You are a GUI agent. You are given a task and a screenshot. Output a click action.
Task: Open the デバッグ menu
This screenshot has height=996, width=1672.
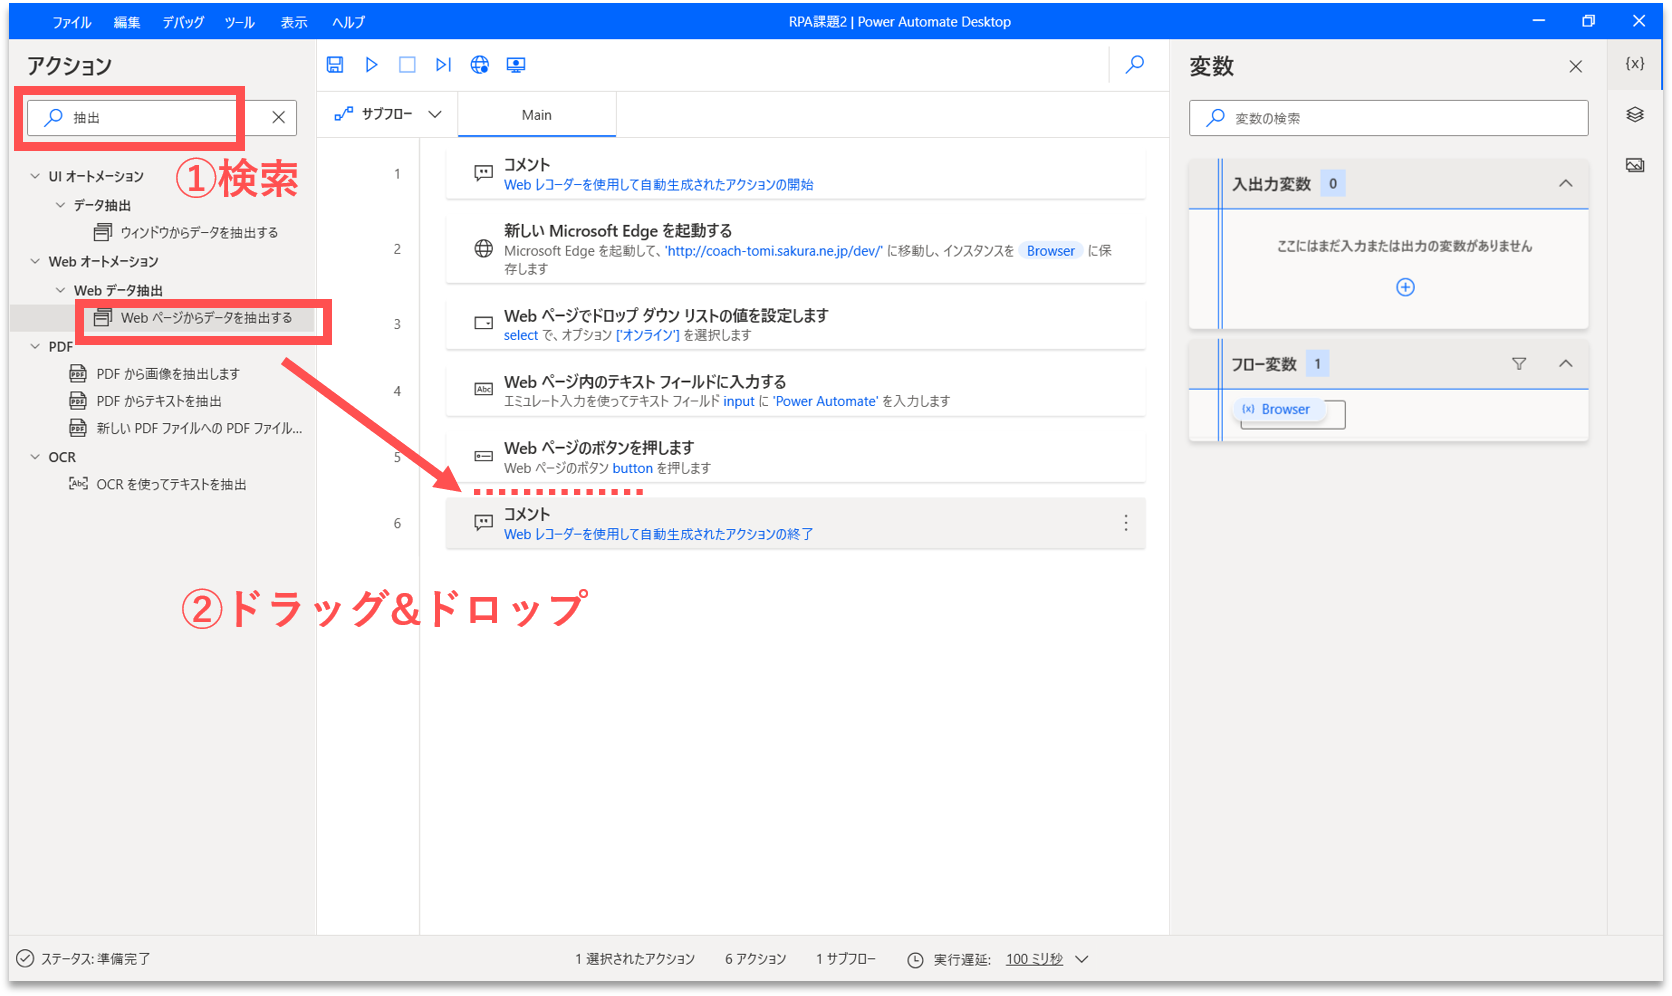(x=183, y=22)
